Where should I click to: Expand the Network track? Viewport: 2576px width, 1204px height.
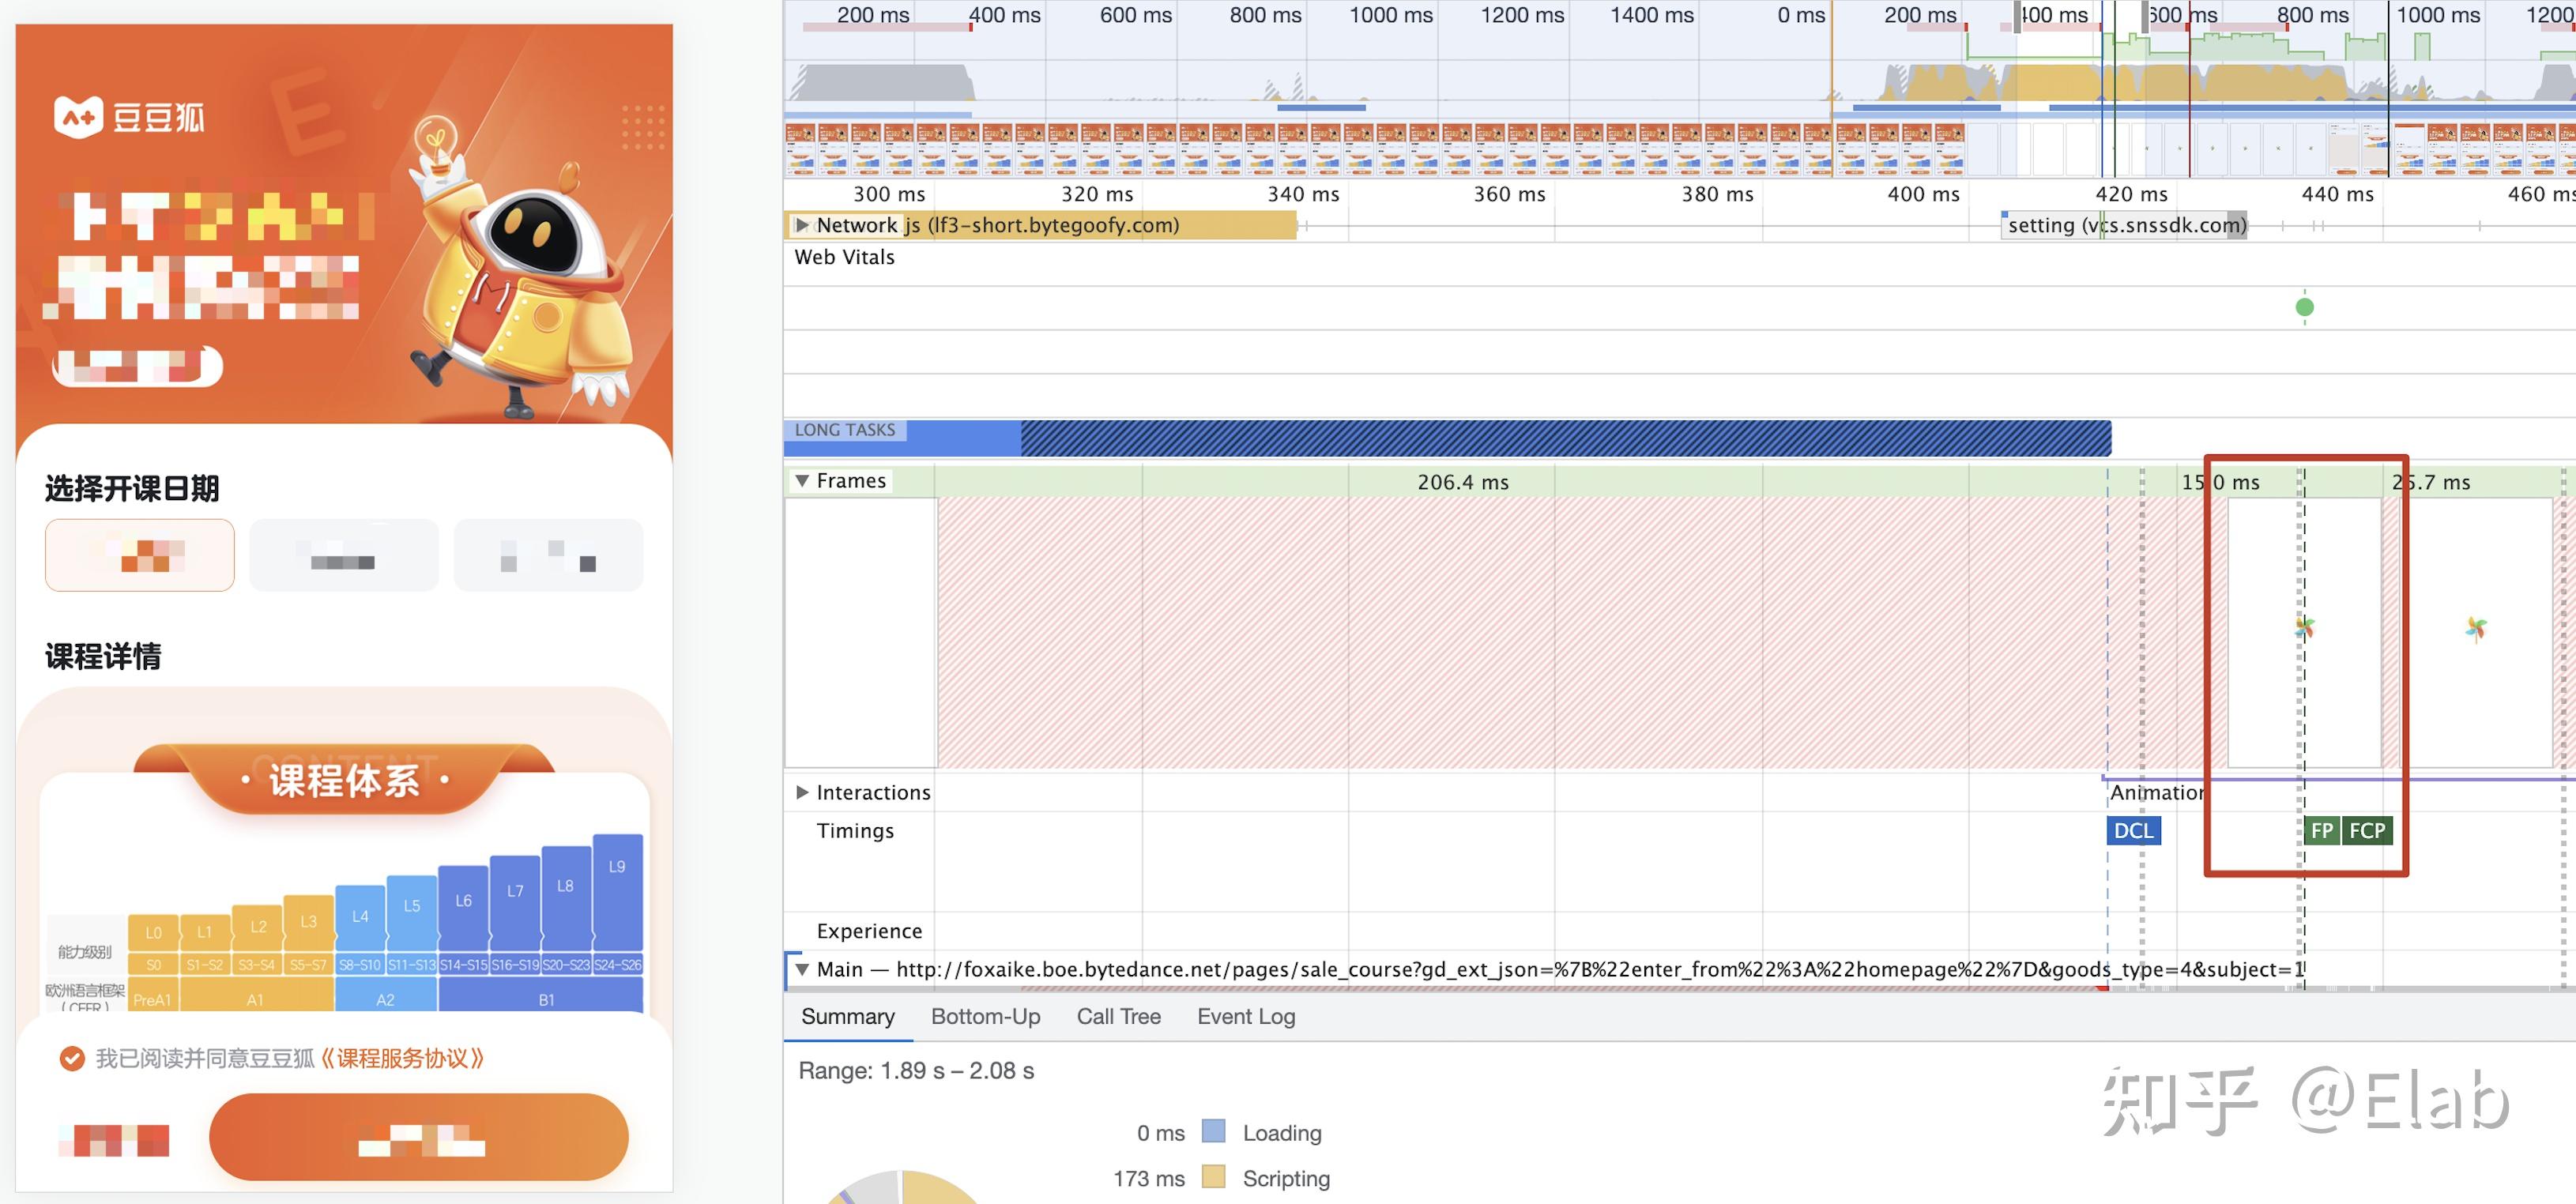[801, 225]
